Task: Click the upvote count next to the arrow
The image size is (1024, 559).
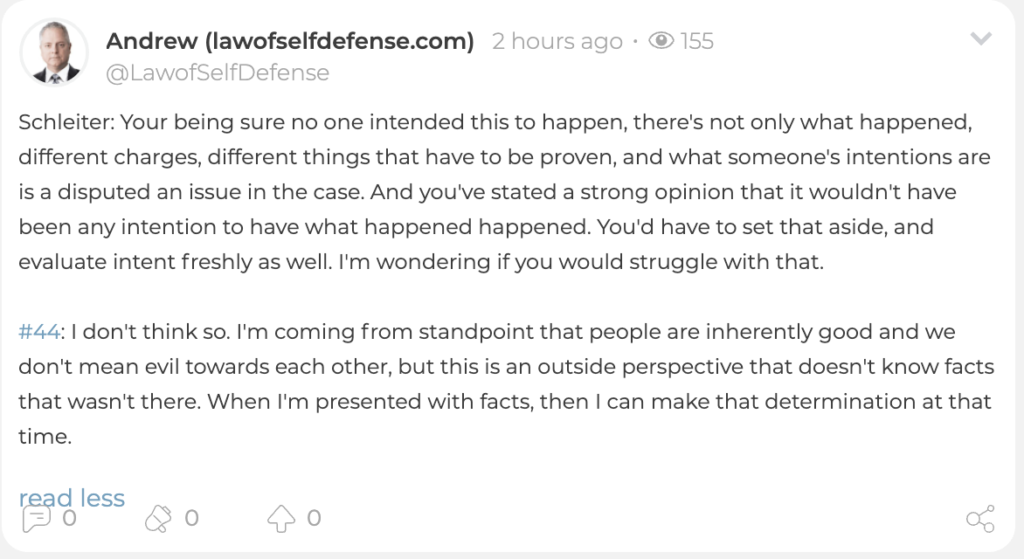Action: pyautogui.click(x=314, y=519)
